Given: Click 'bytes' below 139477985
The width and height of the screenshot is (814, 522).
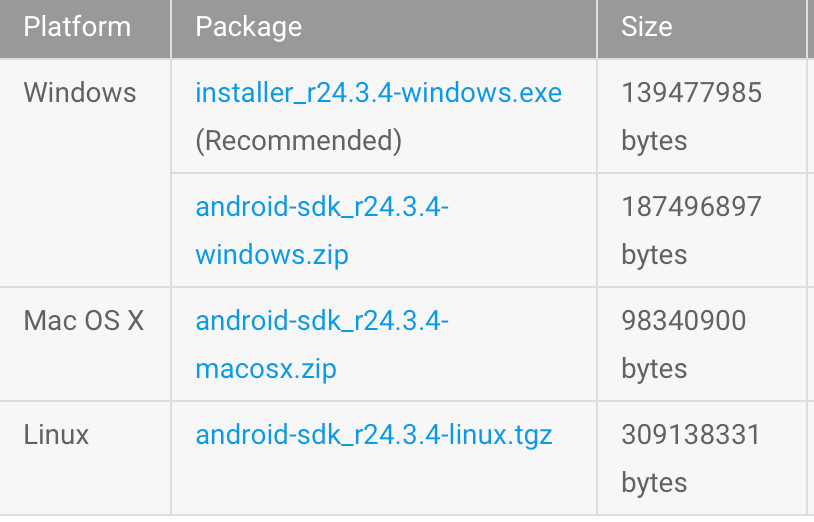Looking at the screenshot, I should coord(654,141).
